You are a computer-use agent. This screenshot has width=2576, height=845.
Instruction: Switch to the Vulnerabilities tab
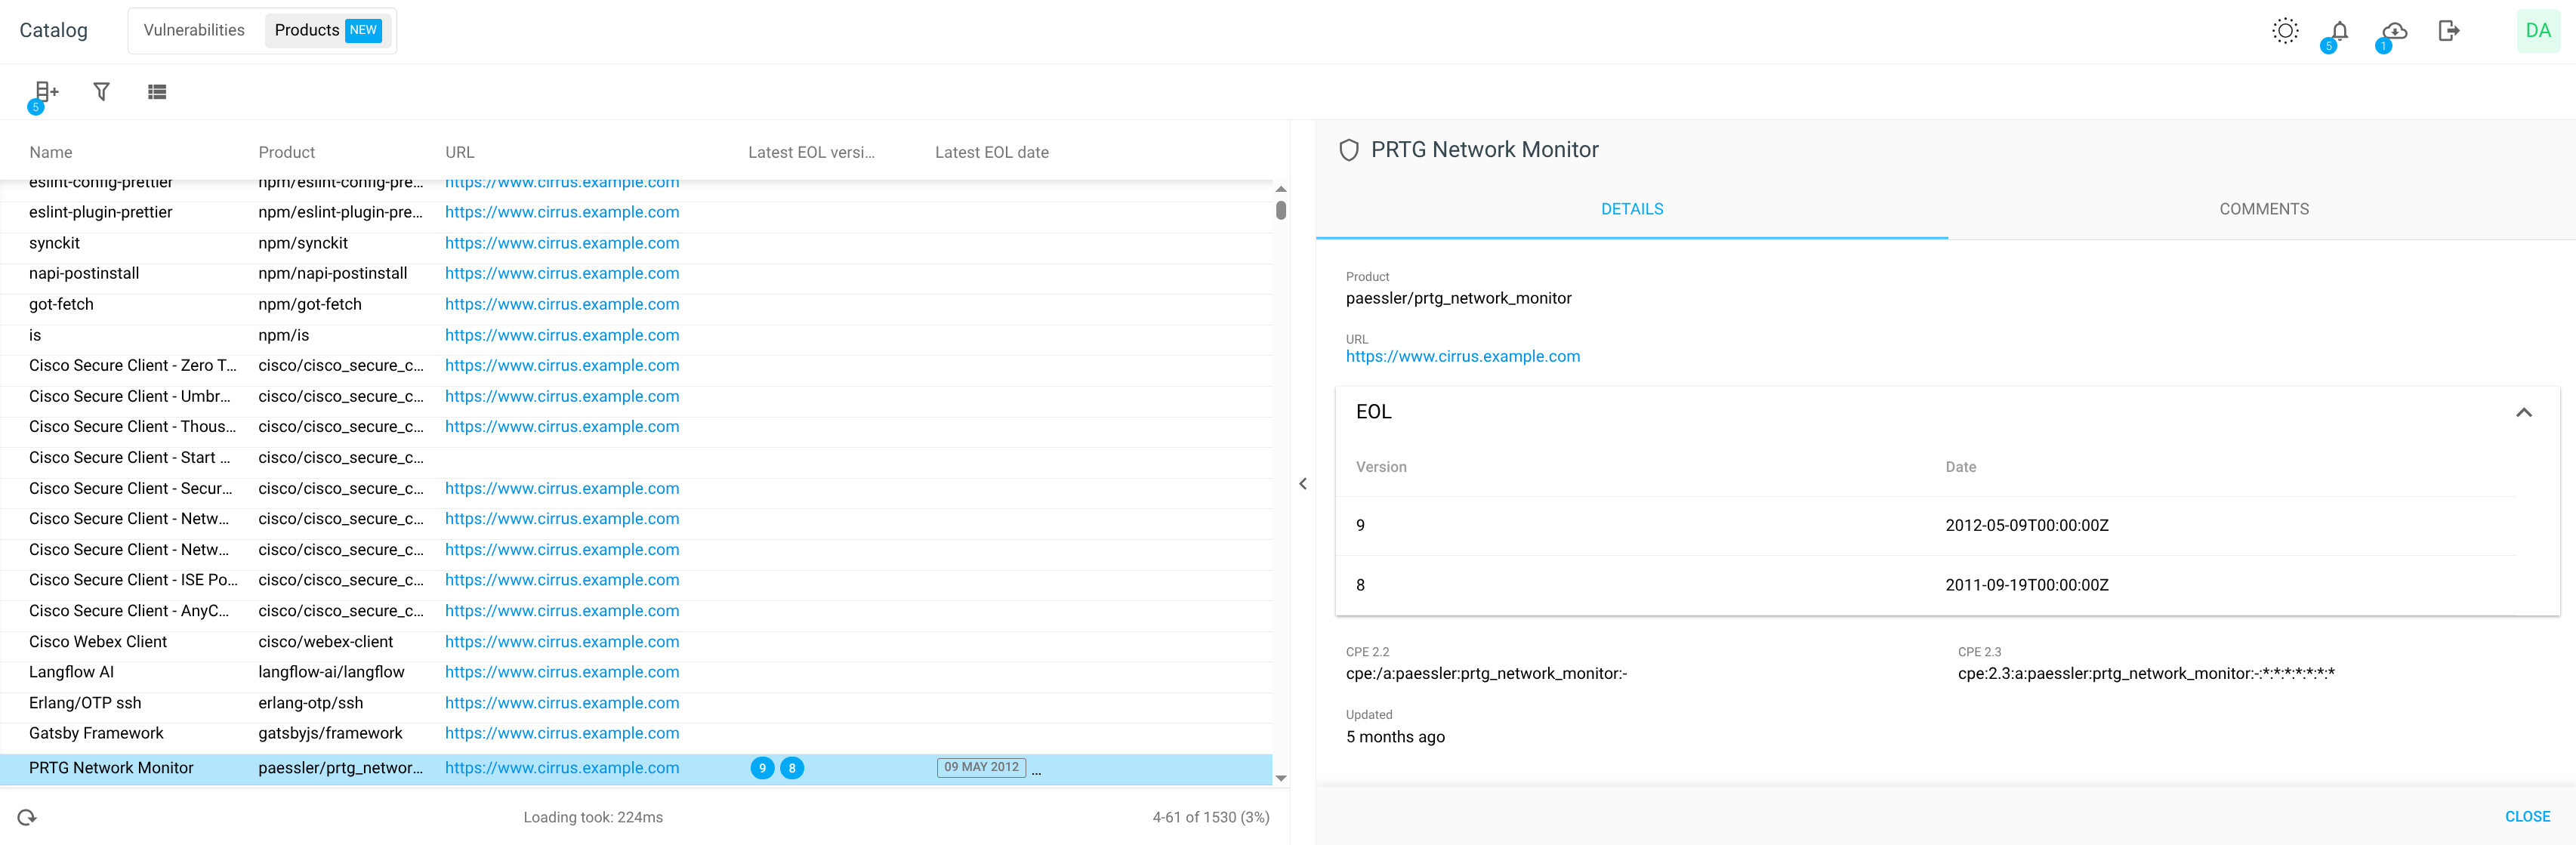point(194,30)
